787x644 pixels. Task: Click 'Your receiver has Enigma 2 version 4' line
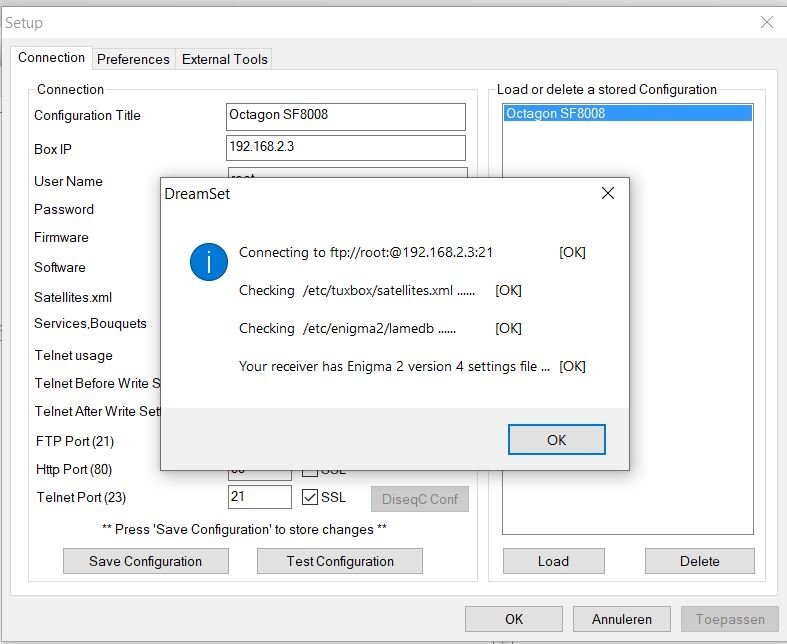pyautogui.click(x=395, y=366)
